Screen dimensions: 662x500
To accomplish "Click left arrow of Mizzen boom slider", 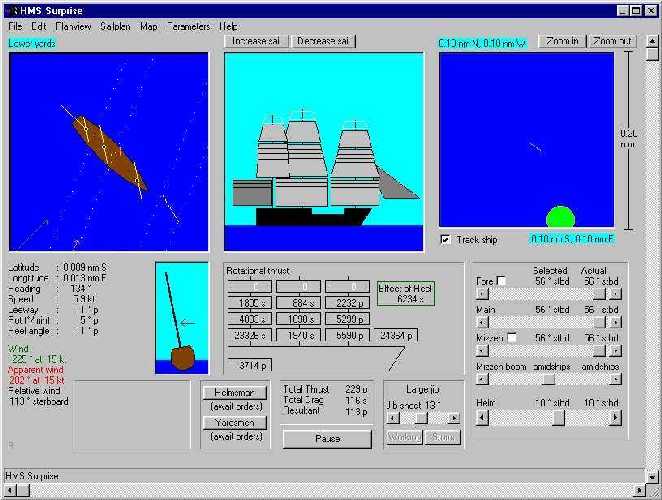I will 482,379.
